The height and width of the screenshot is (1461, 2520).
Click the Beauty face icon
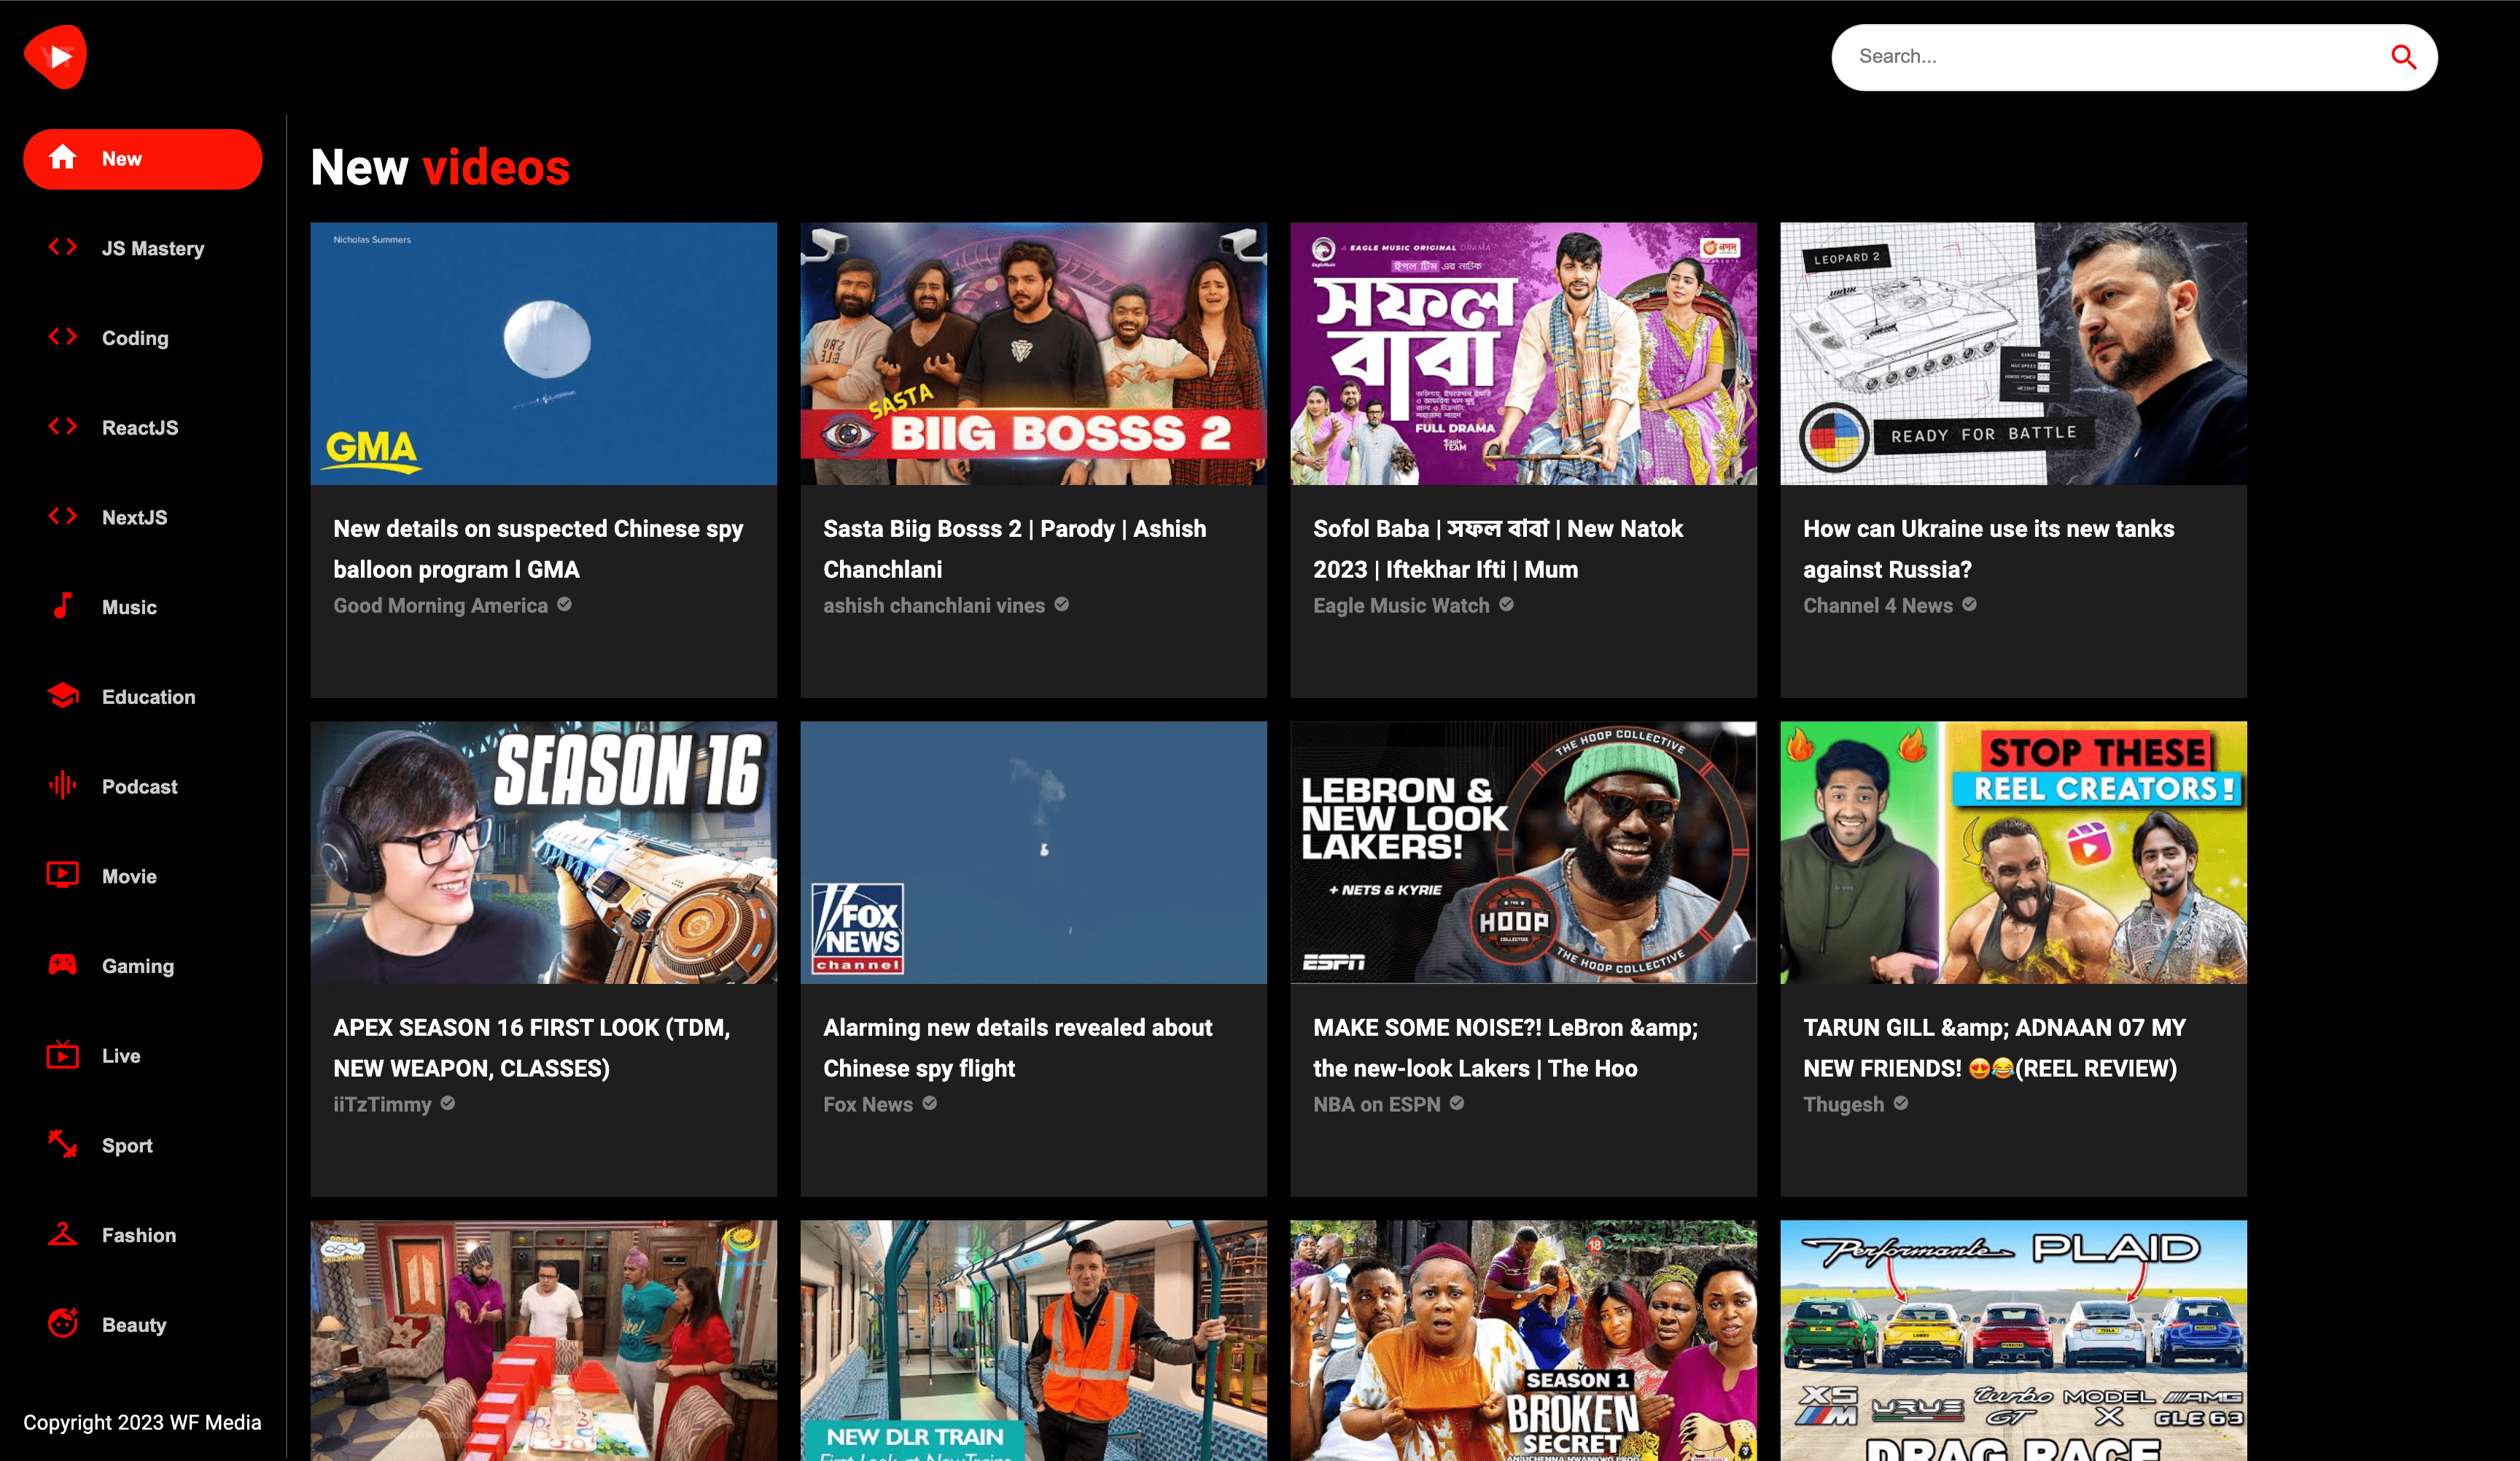click(x=63, y=1323)
